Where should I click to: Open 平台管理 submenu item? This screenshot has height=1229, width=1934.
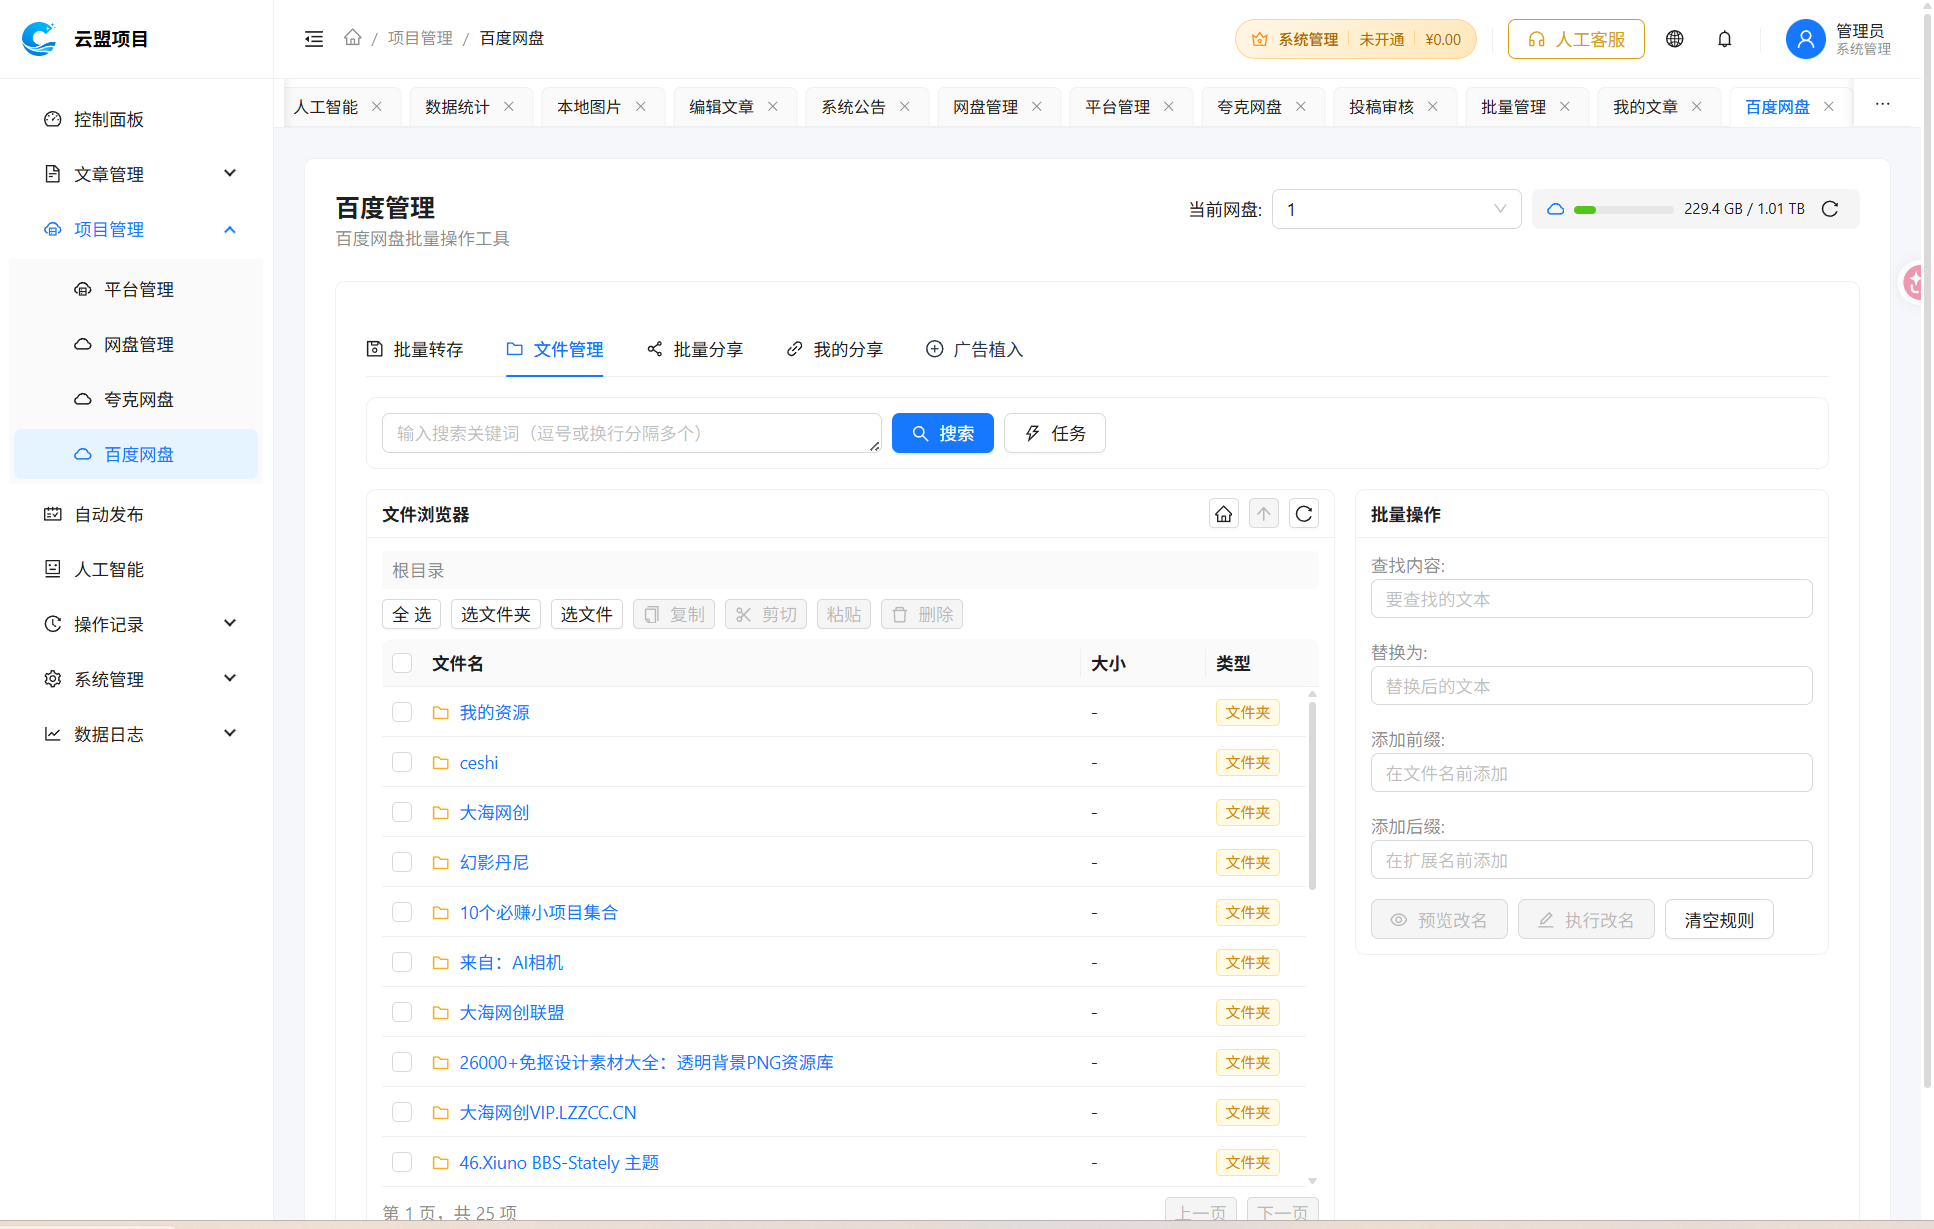(136, 289)
